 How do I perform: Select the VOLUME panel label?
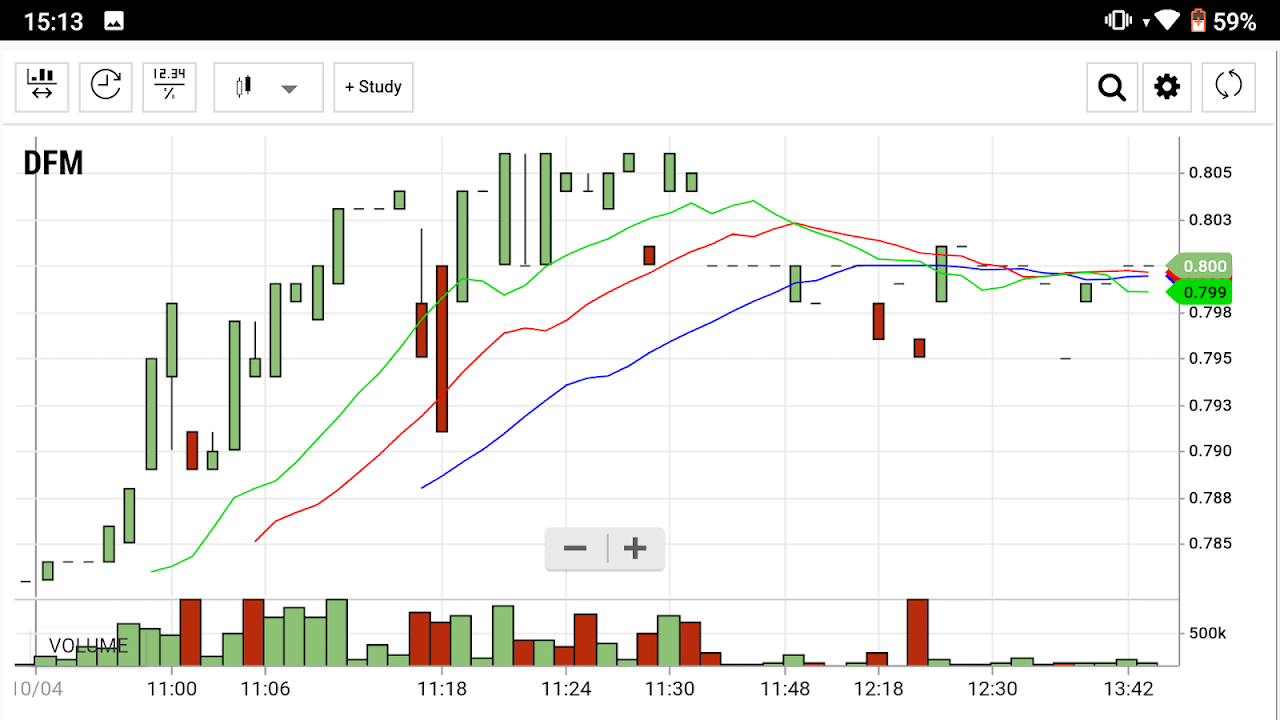(x=88, y=646)
